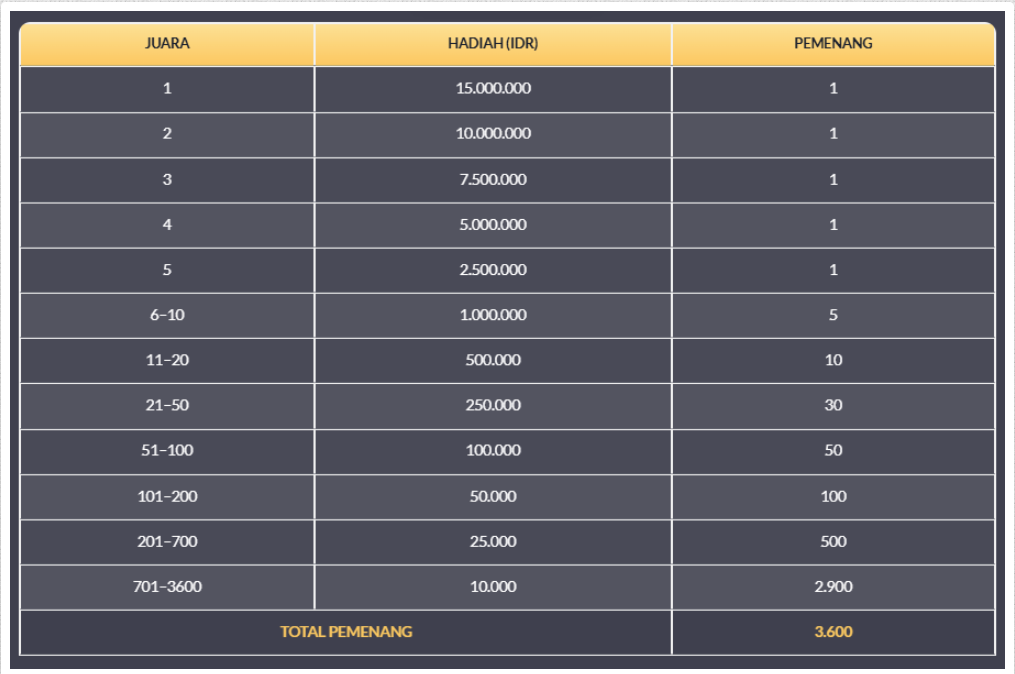The image size is (1015, 674).
Task: Select the 3.600 total winners value
Action: 833,632
